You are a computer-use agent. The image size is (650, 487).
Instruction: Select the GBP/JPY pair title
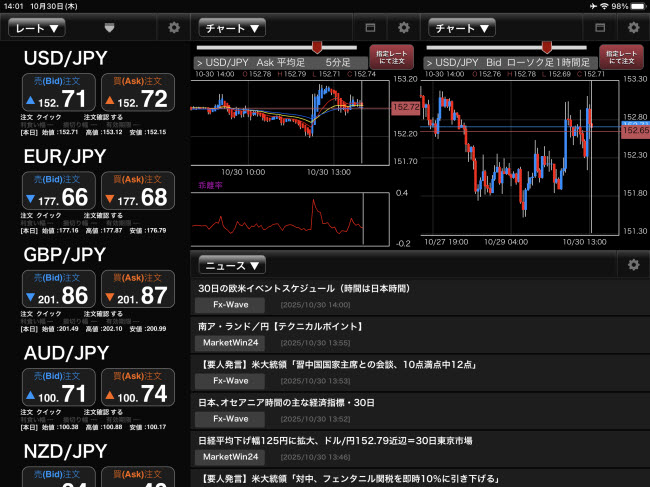pyautogui.click(x=65, y=255)
